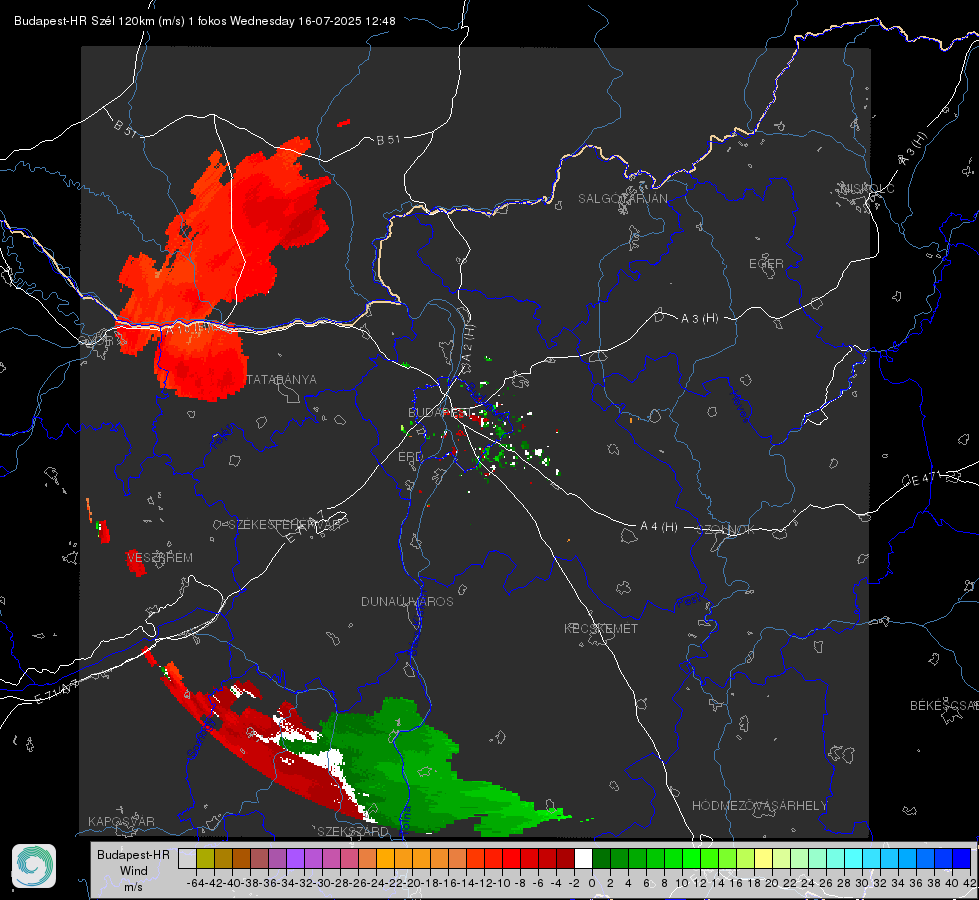Click the 'Budapest-HR Wind m/s' legend label
Image resolution: width=979 pixels, height=900 pixels.
[x=134, y=871]
